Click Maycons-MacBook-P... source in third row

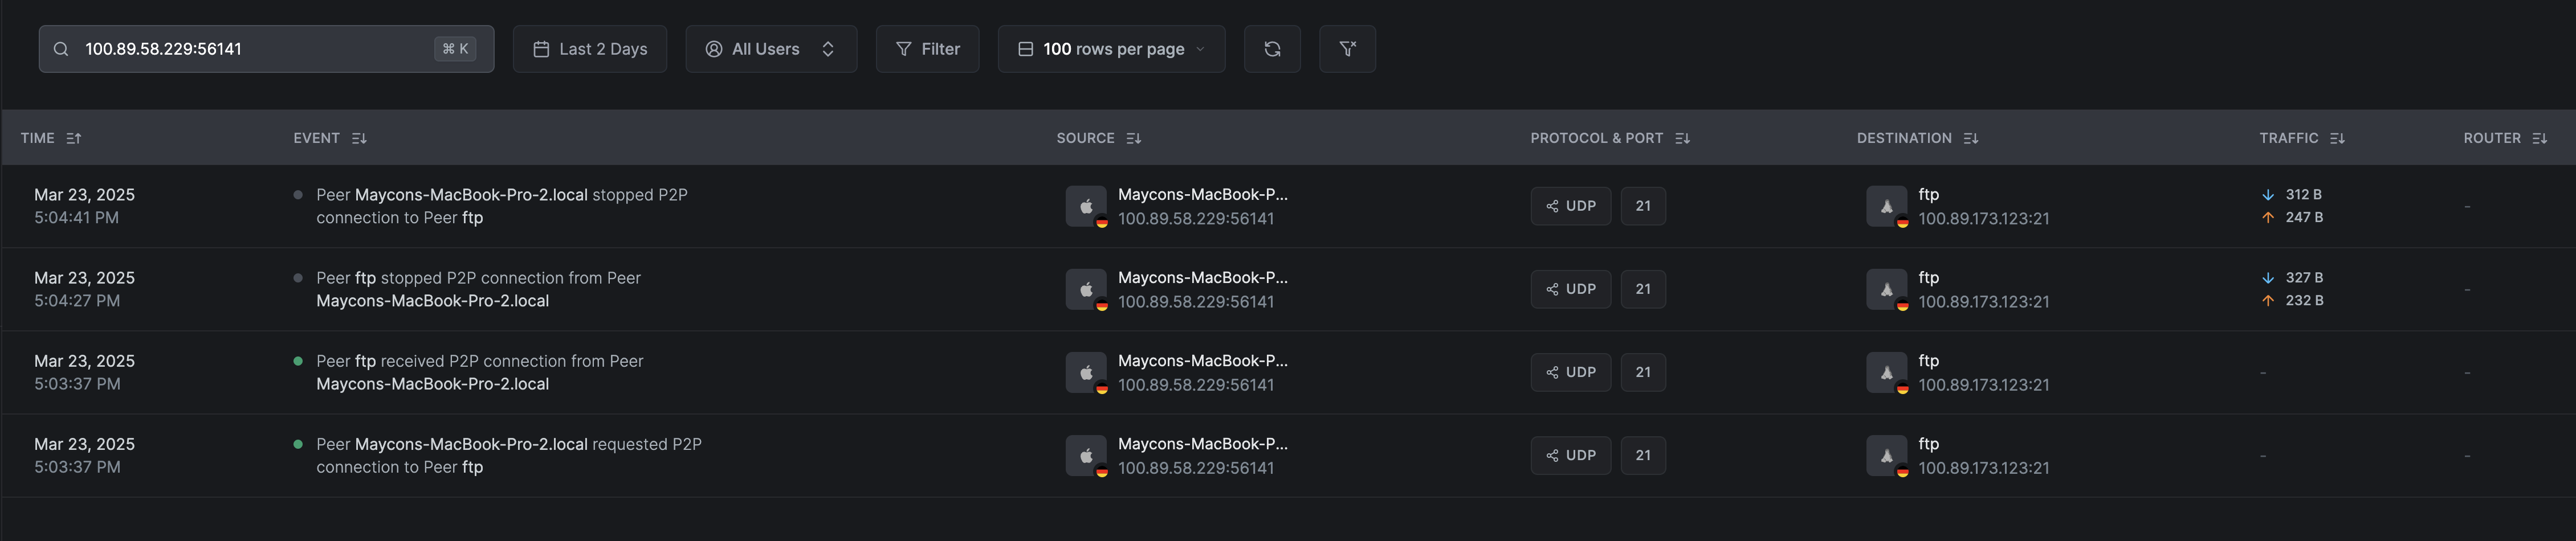click(x=1202, y=361)
